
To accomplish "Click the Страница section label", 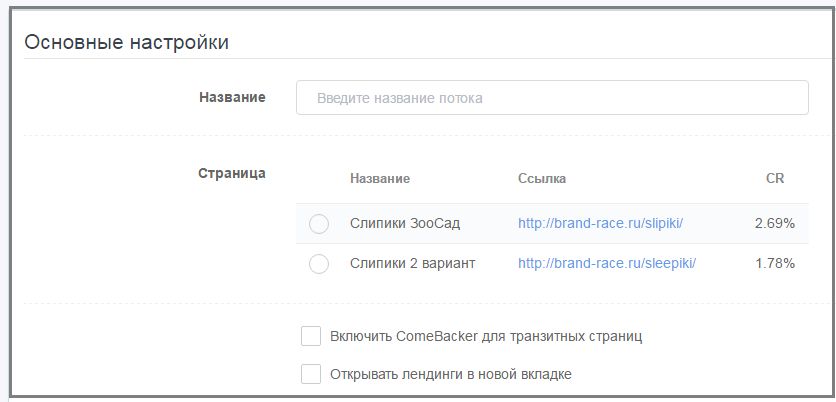I will tap(232, 173).
